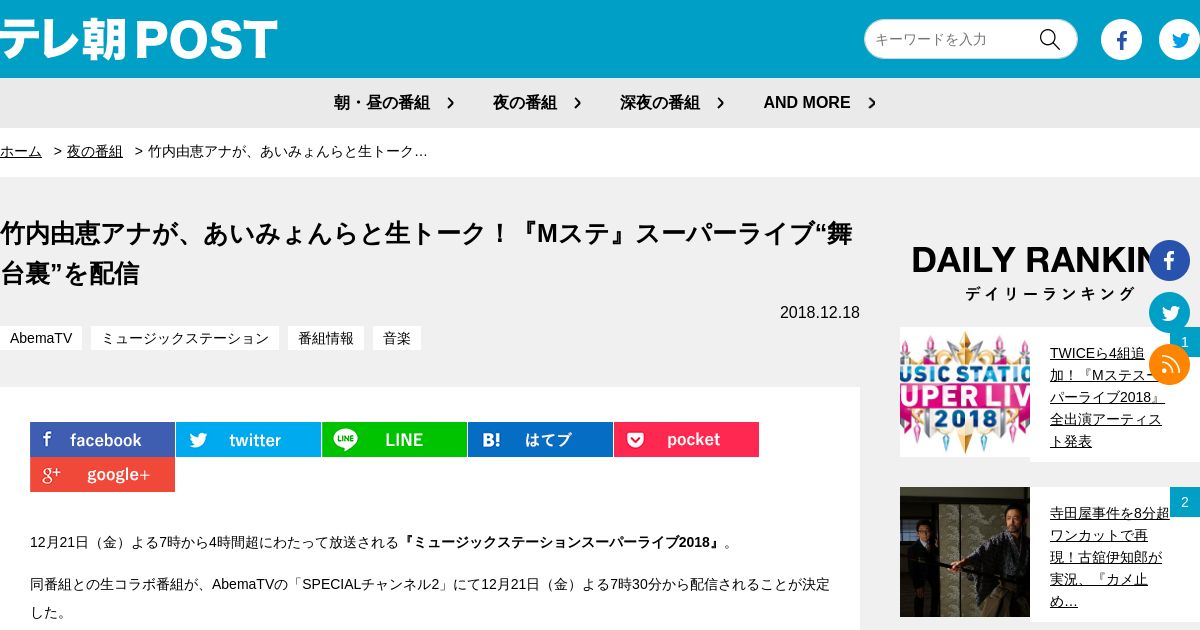Share article via the LINE button
The width and height of the screenshot is (1200, 630).
tap(394, 440)
